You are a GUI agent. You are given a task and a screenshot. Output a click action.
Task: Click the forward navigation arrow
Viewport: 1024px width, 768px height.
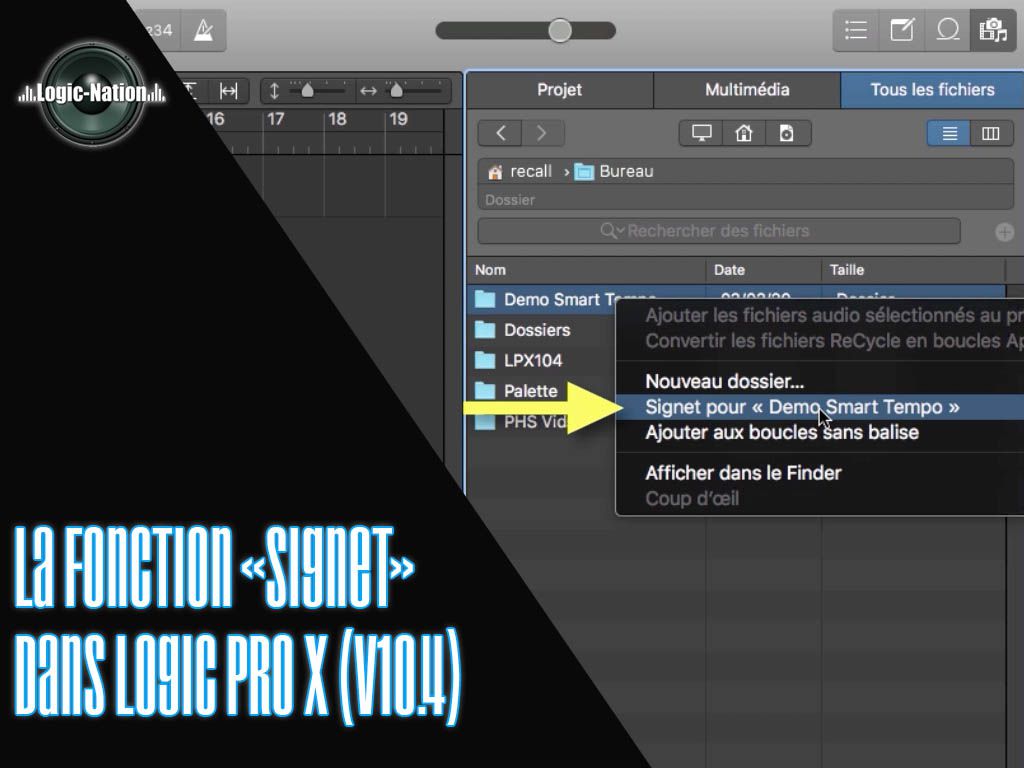tap(542, 133)
